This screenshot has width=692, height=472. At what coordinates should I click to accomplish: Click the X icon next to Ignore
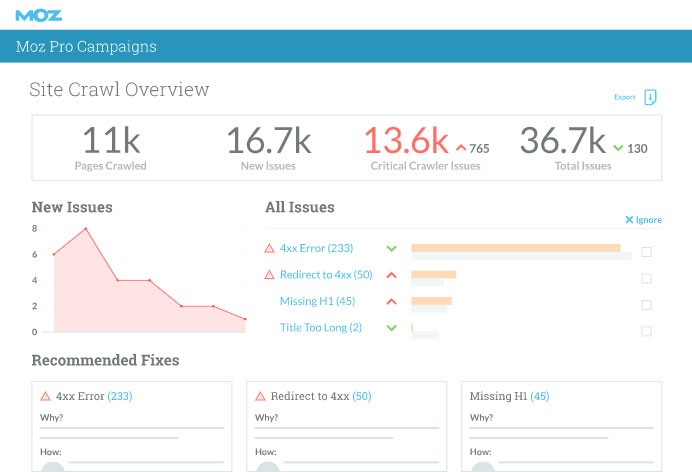[x=629, y=220]
